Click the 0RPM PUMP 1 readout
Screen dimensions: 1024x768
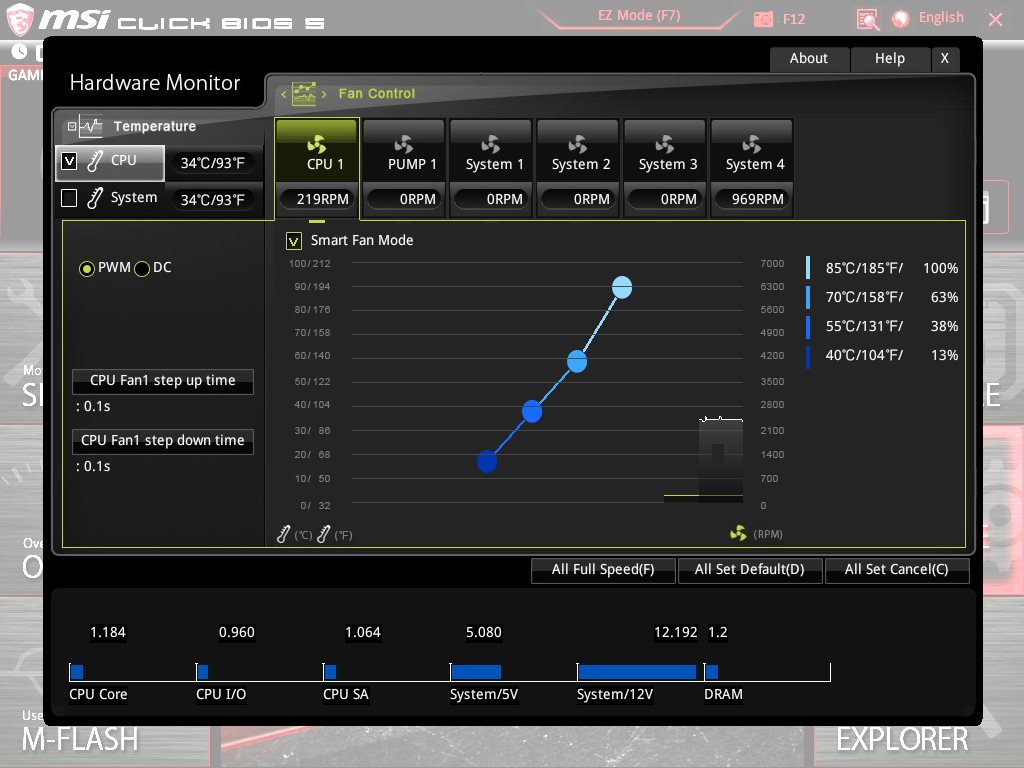[404, 199]
